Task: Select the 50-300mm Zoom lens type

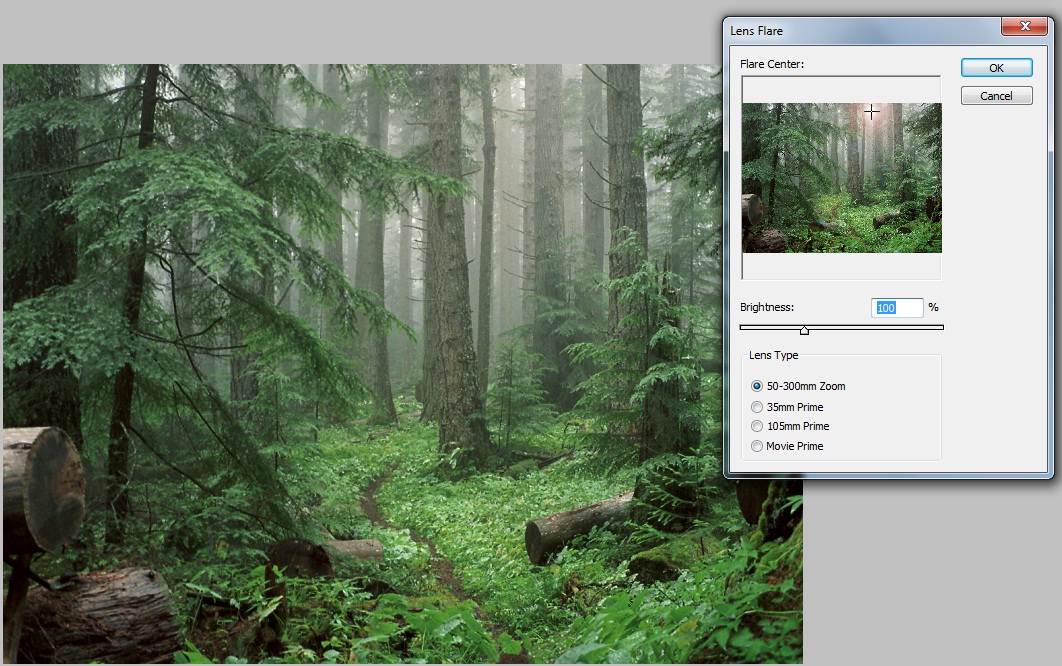Action: [x=758, y=386]
